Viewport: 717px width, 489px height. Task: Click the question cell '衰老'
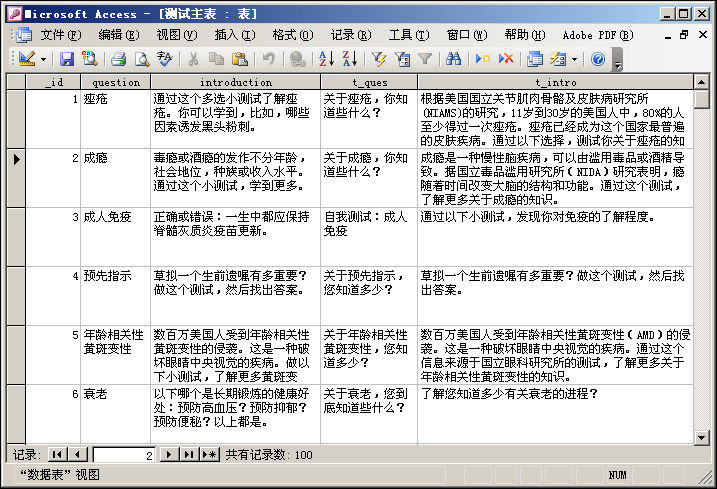coord(116,414)
